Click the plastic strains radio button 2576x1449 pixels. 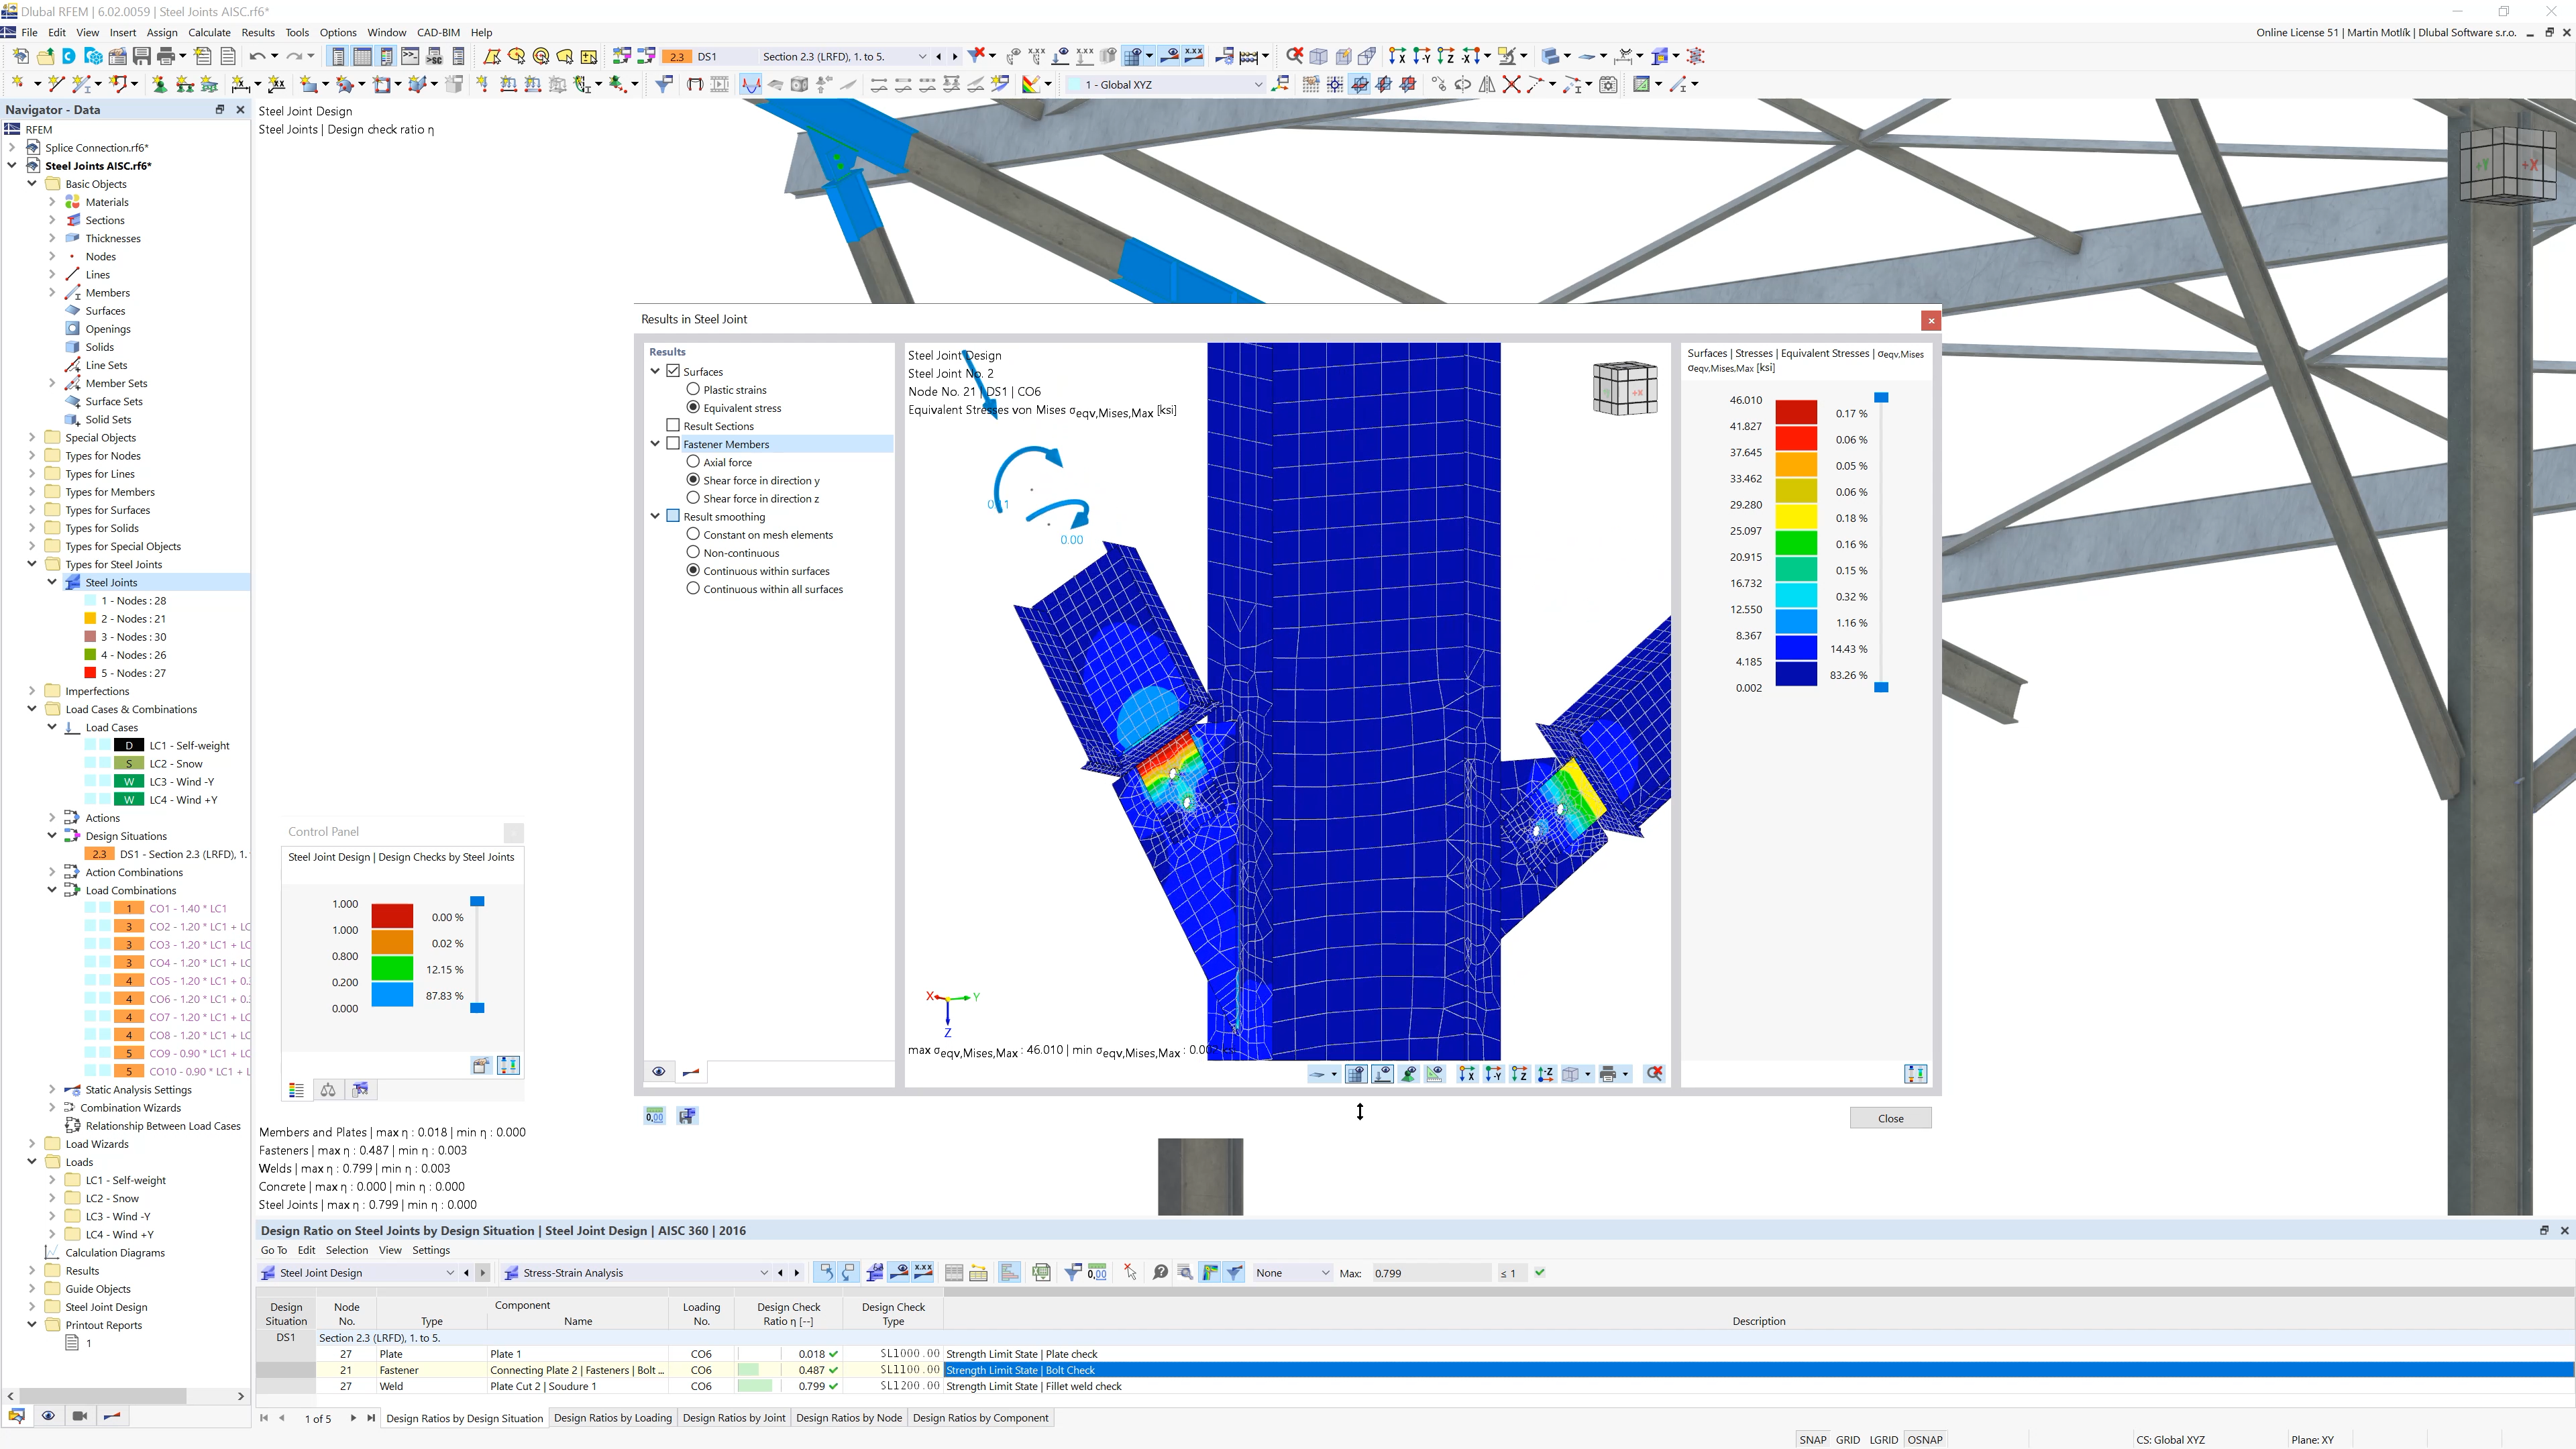(x=692, y=389)
